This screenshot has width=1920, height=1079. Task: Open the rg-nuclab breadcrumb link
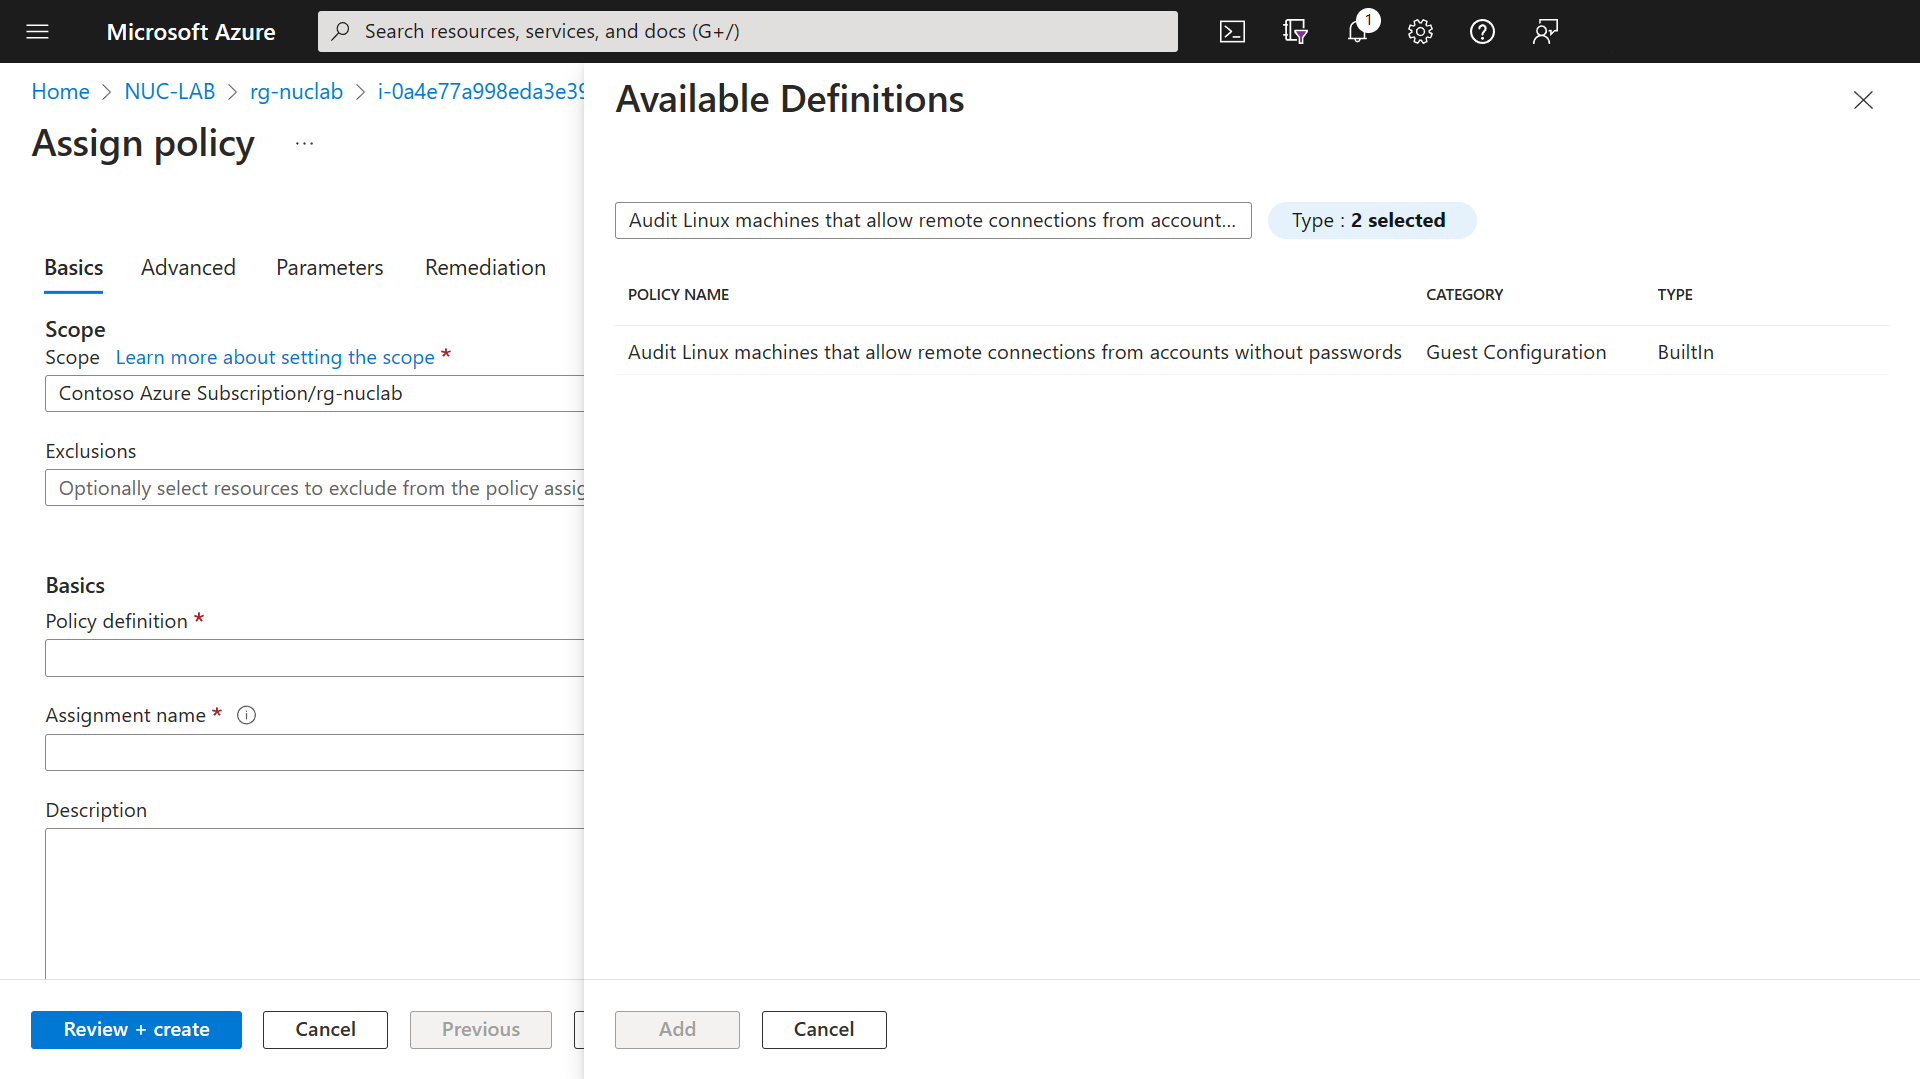click(x=296, y=91)
